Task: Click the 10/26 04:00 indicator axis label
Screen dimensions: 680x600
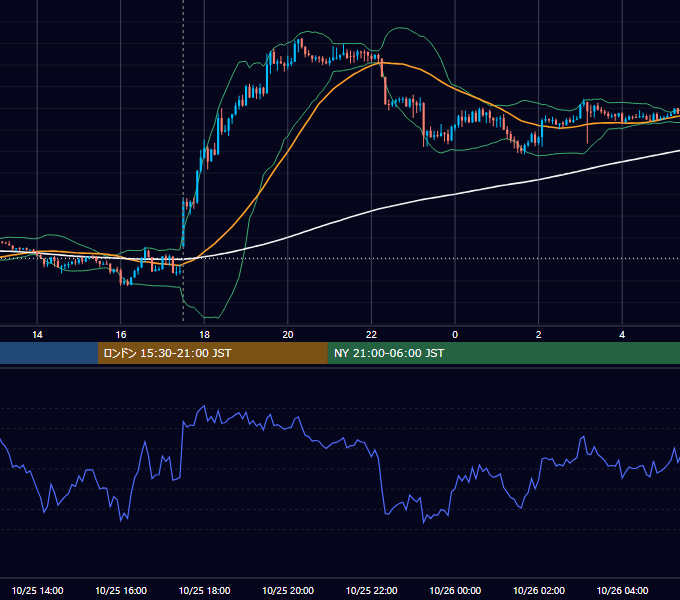Action: pos(622,590)
